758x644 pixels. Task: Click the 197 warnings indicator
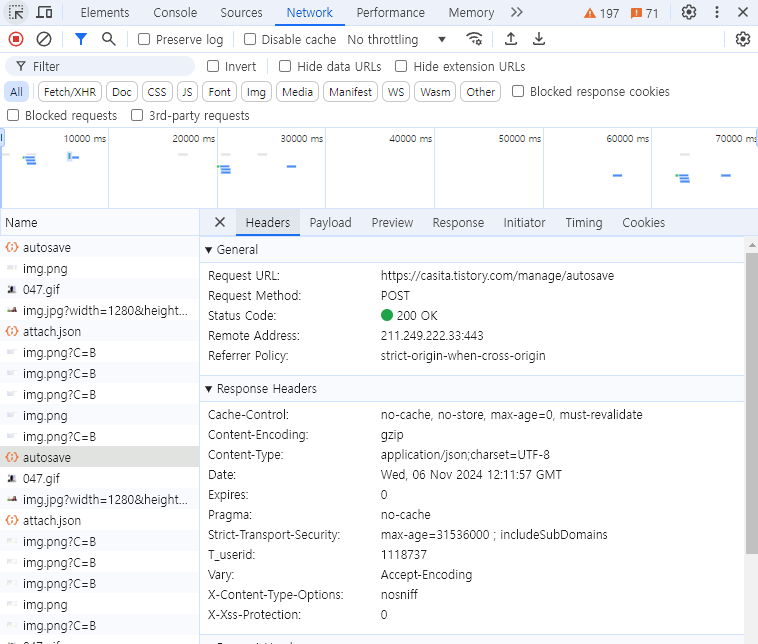601,13
